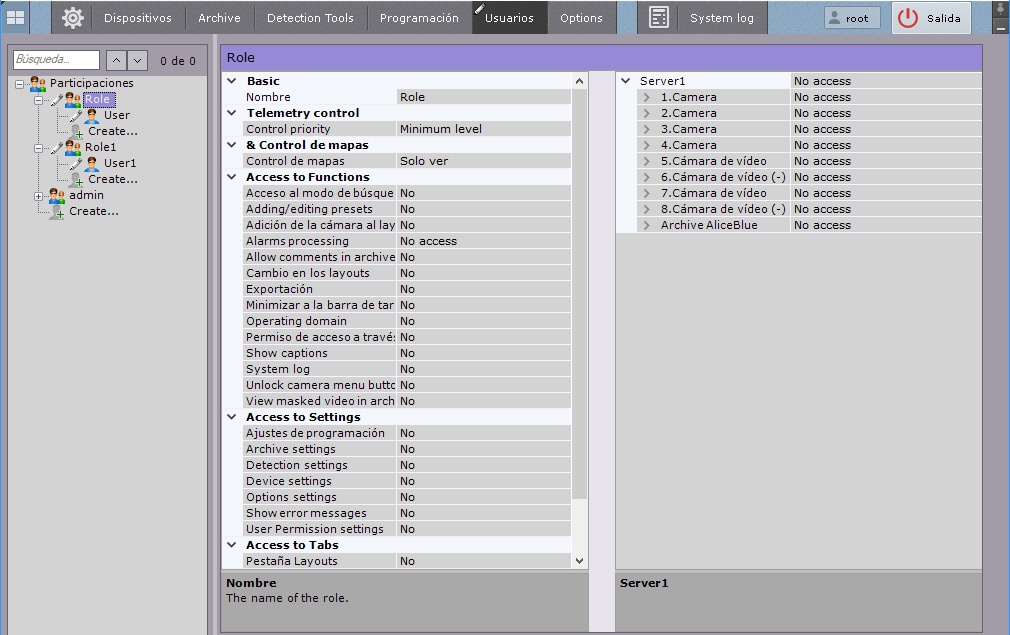Screen dimensions: 1010x635
Task: Change Control priority Minimum level value
Action: click(x=483, y=129)
